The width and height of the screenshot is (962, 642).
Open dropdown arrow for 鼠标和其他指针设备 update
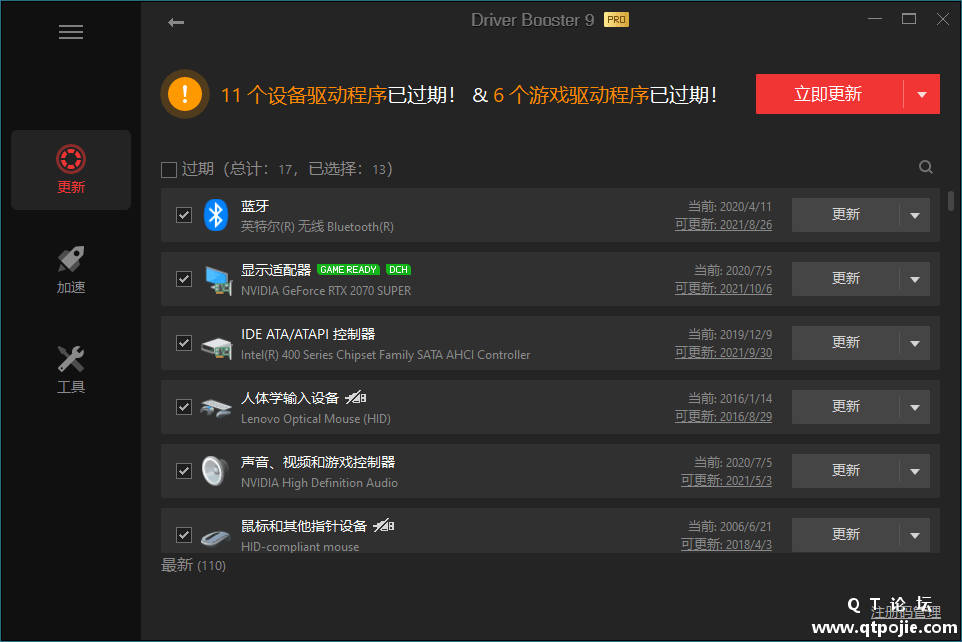[915, 535]
